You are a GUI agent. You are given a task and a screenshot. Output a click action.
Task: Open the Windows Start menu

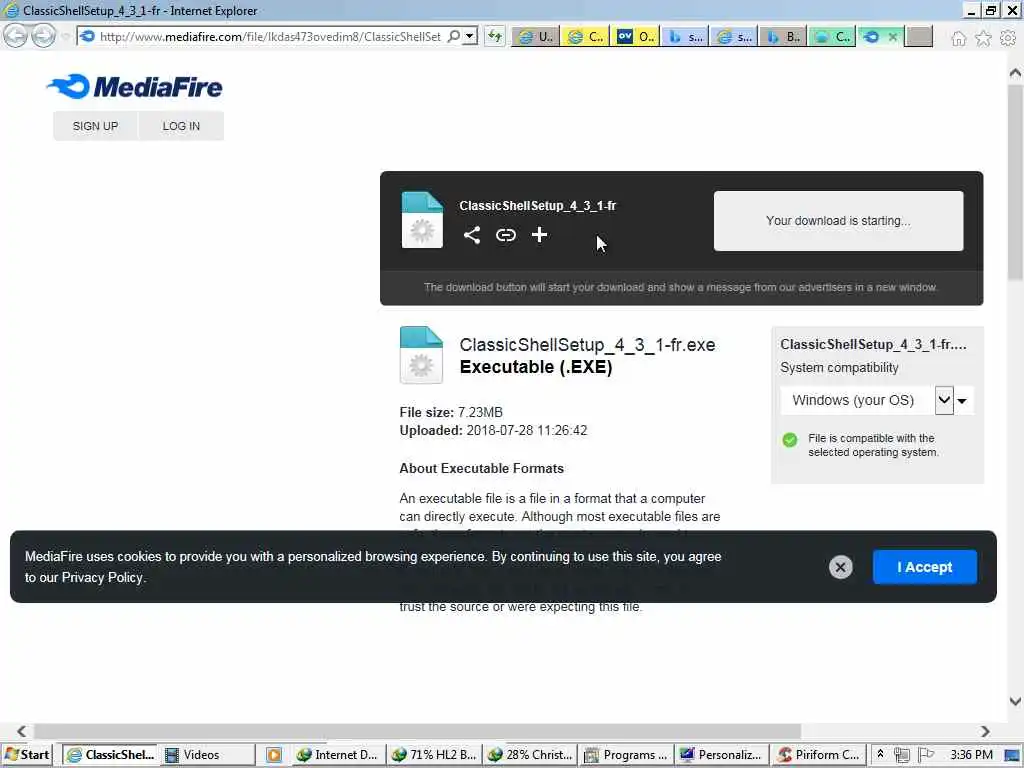click(x=27, y=755)
